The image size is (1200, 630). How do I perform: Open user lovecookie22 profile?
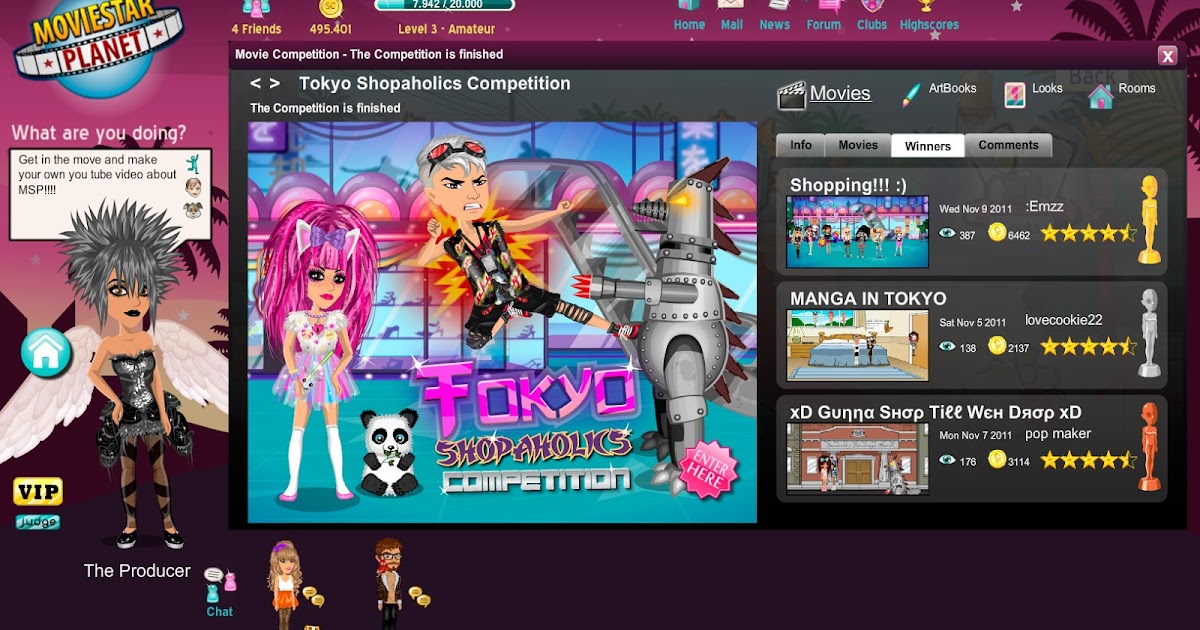click(1064, 320)
